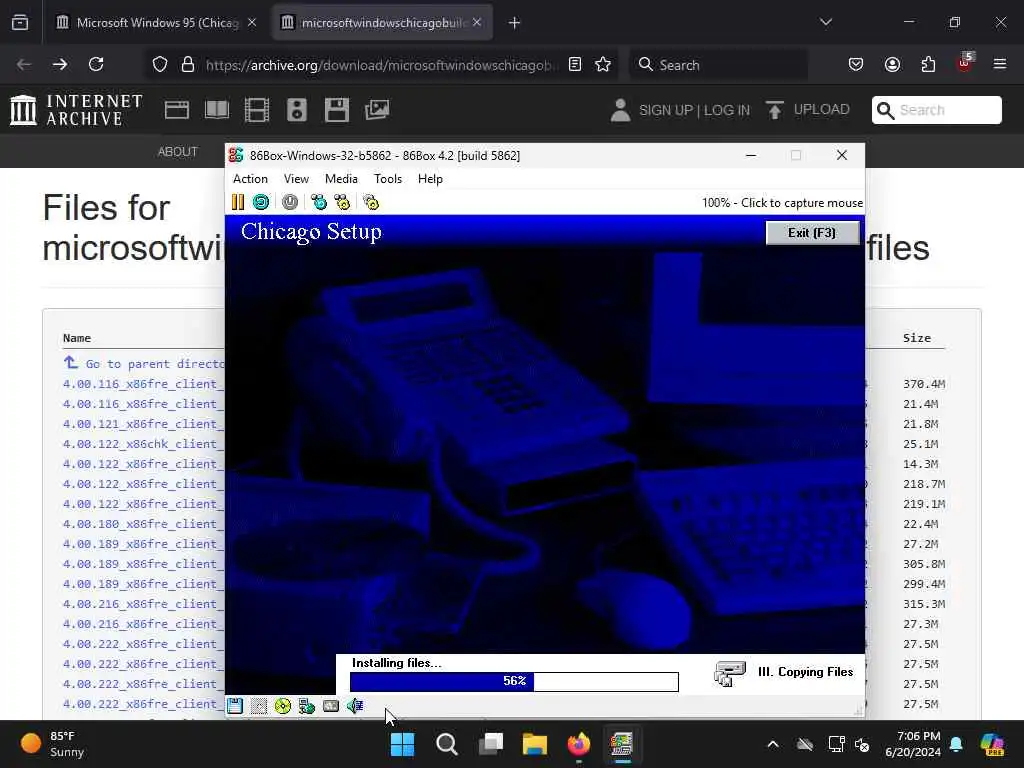Click the network card status icon
Viewport: 1024px width, 768px height.
pyautogui.click(x=331, y=705)
